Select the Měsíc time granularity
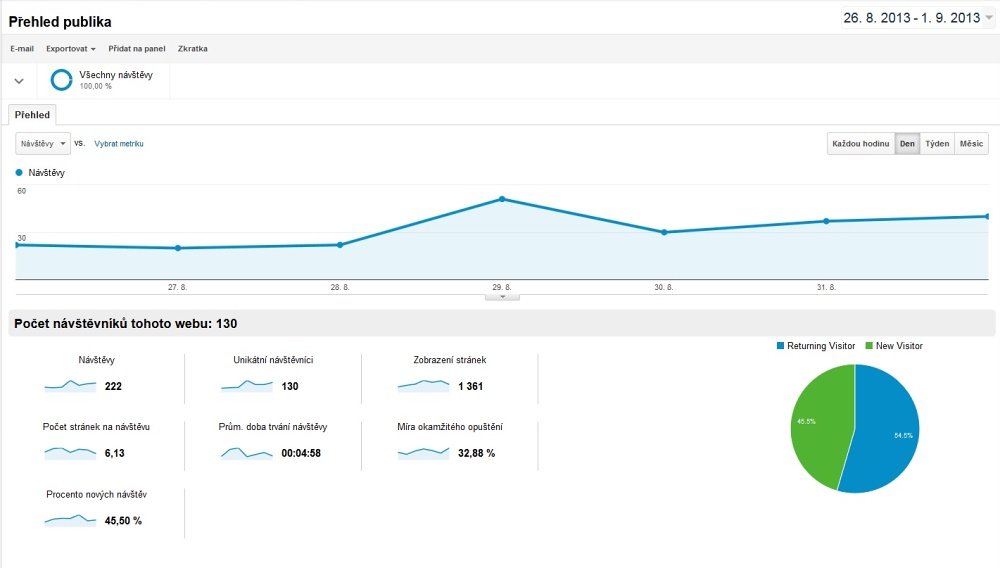This screenshot has width=1000, height=568. point(971,143)
